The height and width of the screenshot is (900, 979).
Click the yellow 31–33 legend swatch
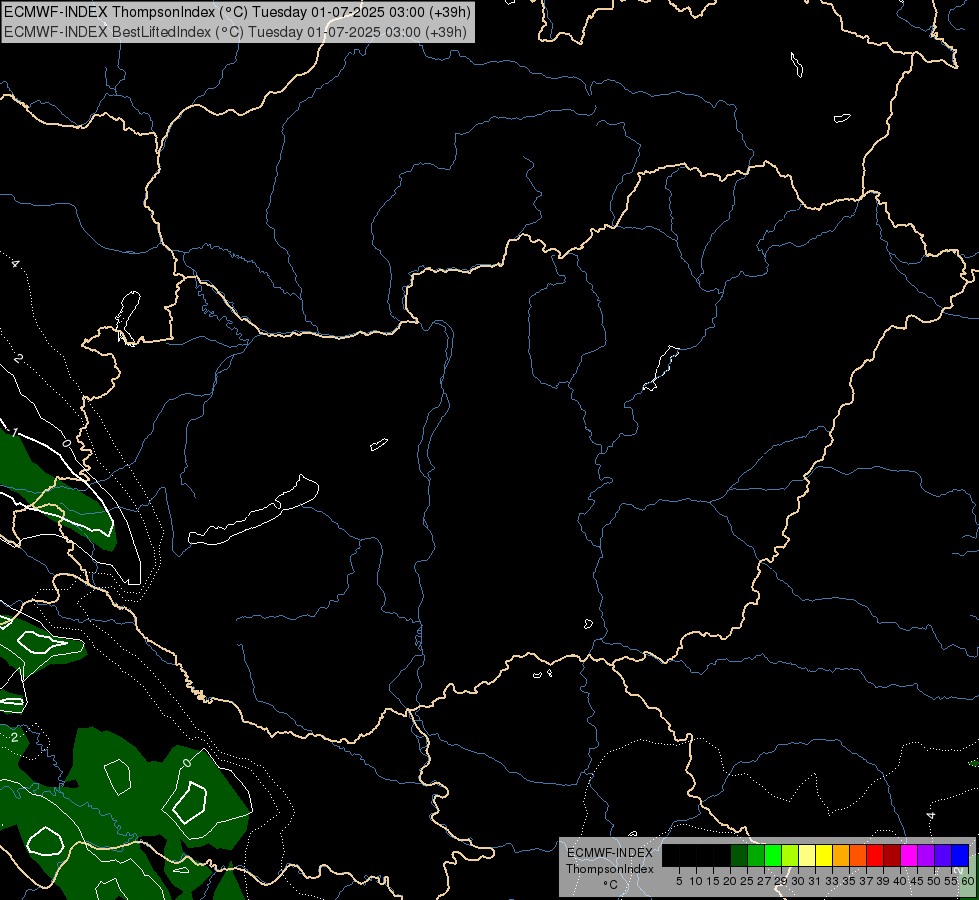coord(824,856)
